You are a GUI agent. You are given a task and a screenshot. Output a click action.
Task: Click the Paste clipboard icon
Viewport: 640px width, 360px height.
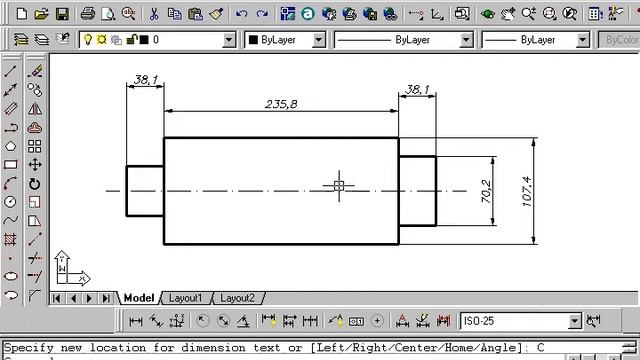[x=195, y=14]
